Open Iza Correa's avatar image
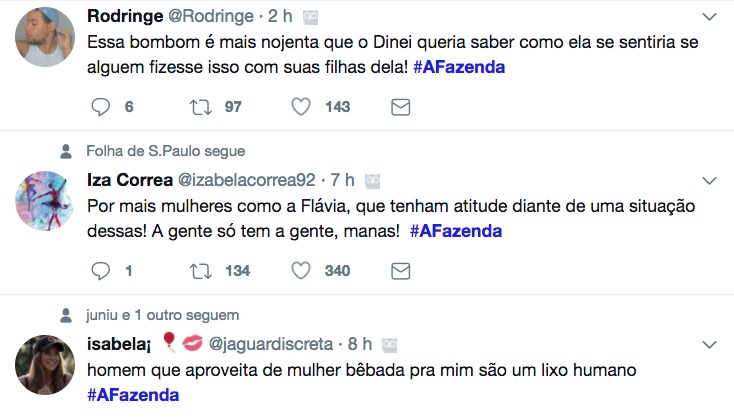Viewport: 734px width, 419px height. coord(45,201)
